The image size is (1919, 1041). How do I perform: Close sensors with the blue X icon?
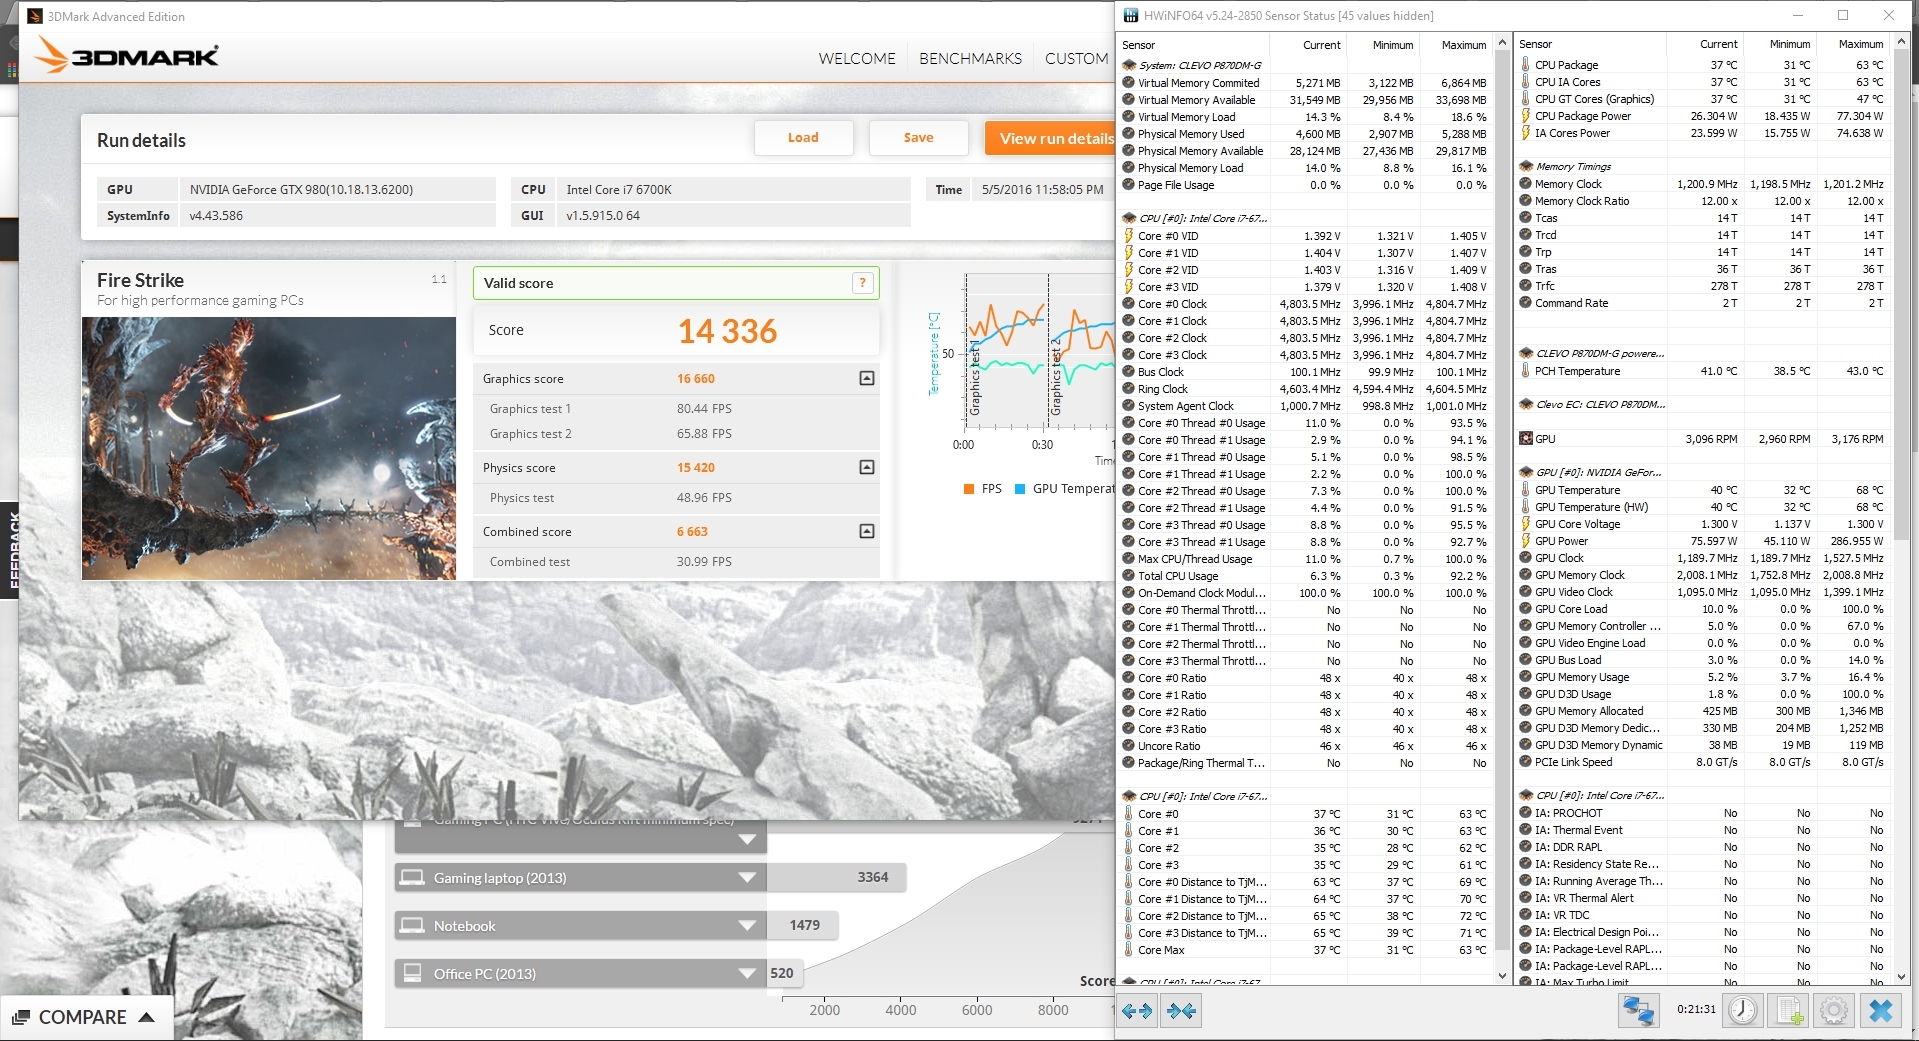1881,1011
